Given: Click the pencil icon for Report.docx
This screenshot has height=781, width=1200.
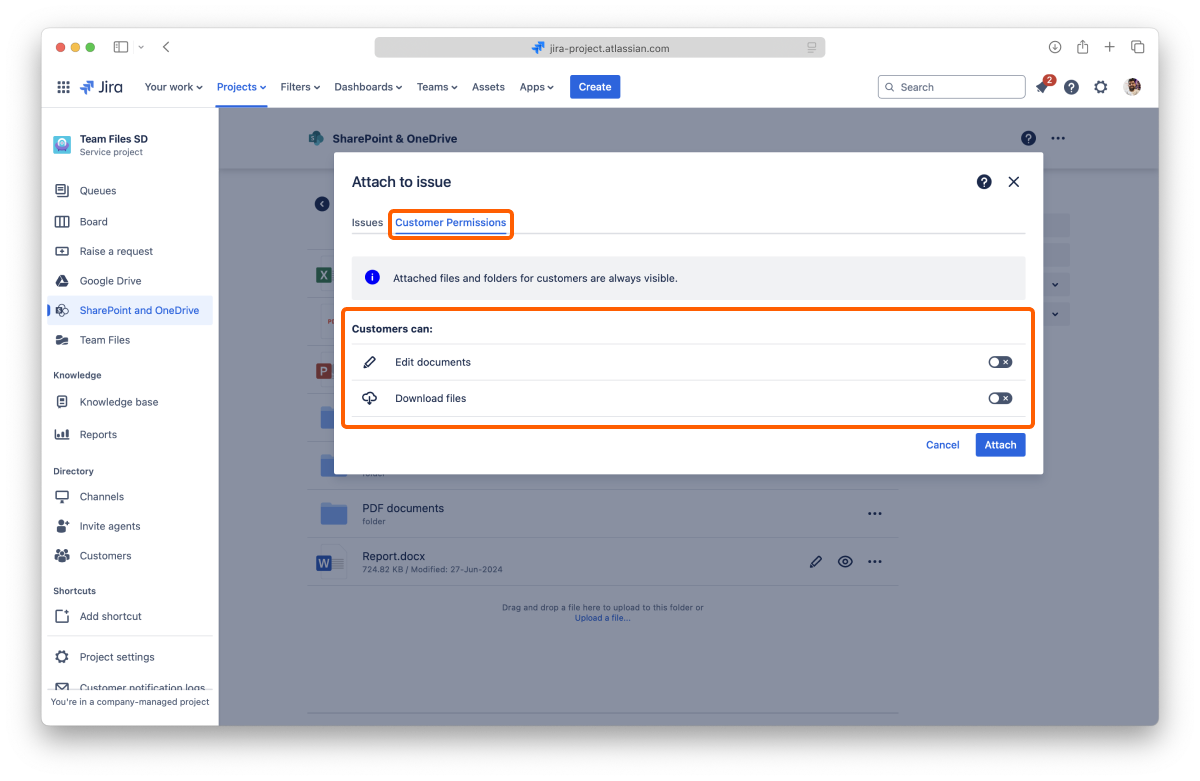Looking at the screenshot, I should point(816,562).
